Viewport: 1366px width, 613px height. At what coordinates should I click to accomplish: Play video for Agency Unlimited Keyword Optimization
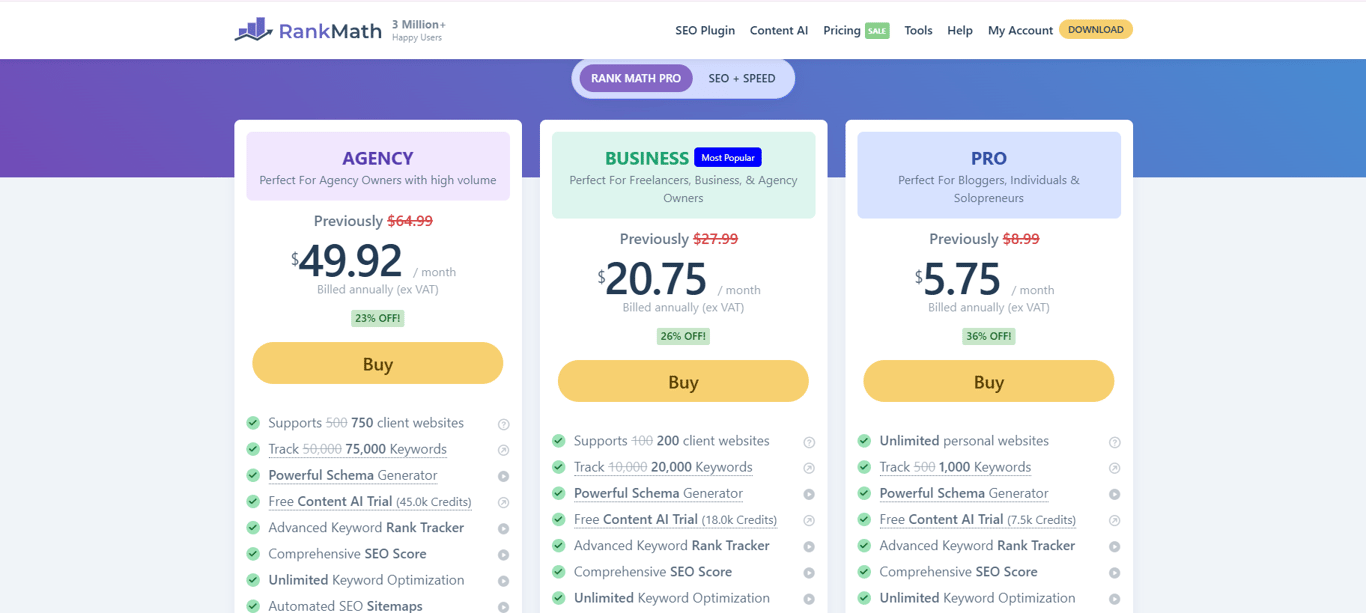pyautogui.click(x=504, y=581)
